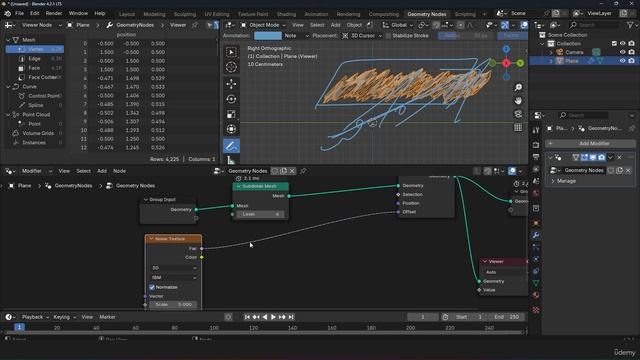Click the play animation button

273,317
